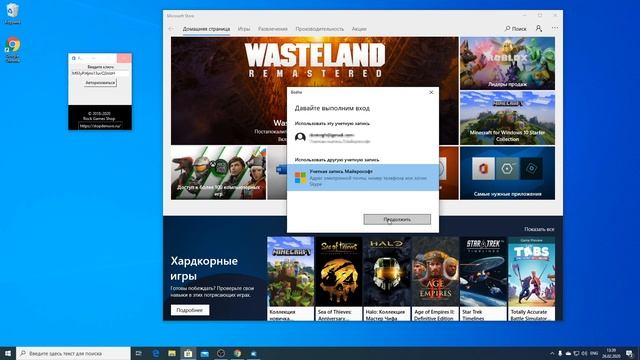Open Microsoft Edge from taskbar

[x=156, y=353]
